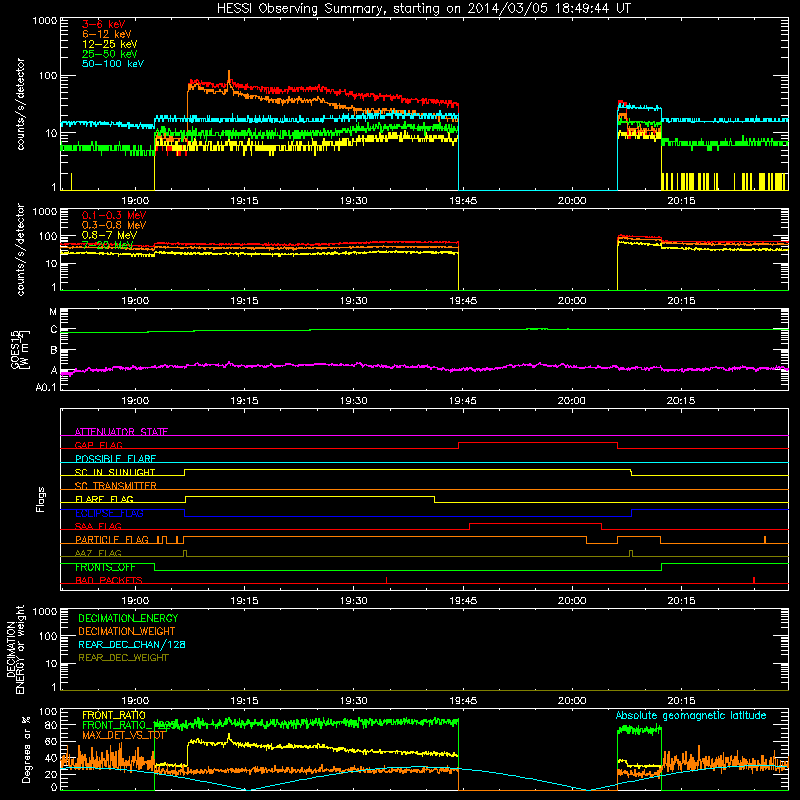
Task: Select the BAD_PACKETS flag label
Action: pos(109,580)
